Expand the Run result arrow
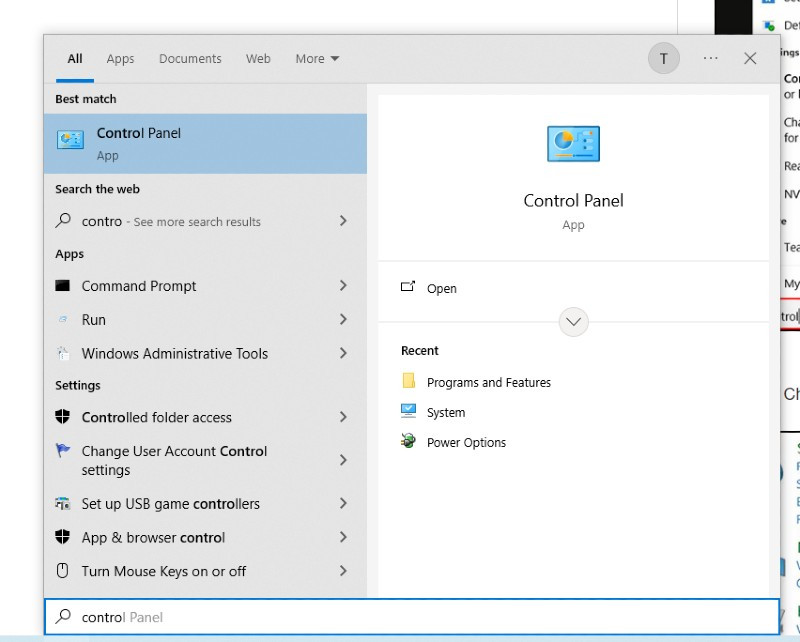Viewport: 800px width, 642px height. [343, 319]
